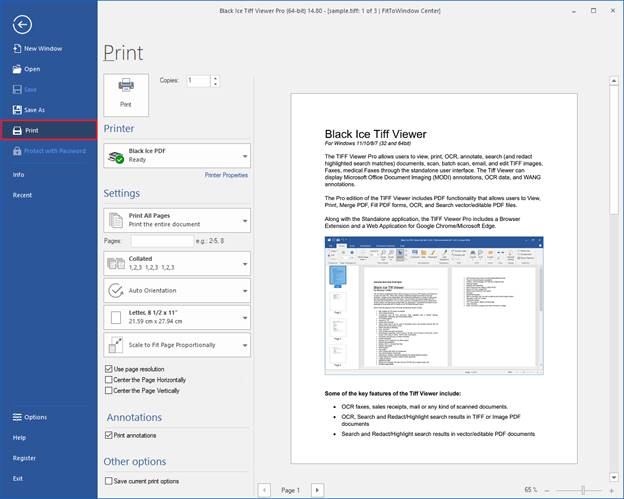This screenshot has height=499, width=624.
Task: Open Help in the sidebar
Action: 49,437
